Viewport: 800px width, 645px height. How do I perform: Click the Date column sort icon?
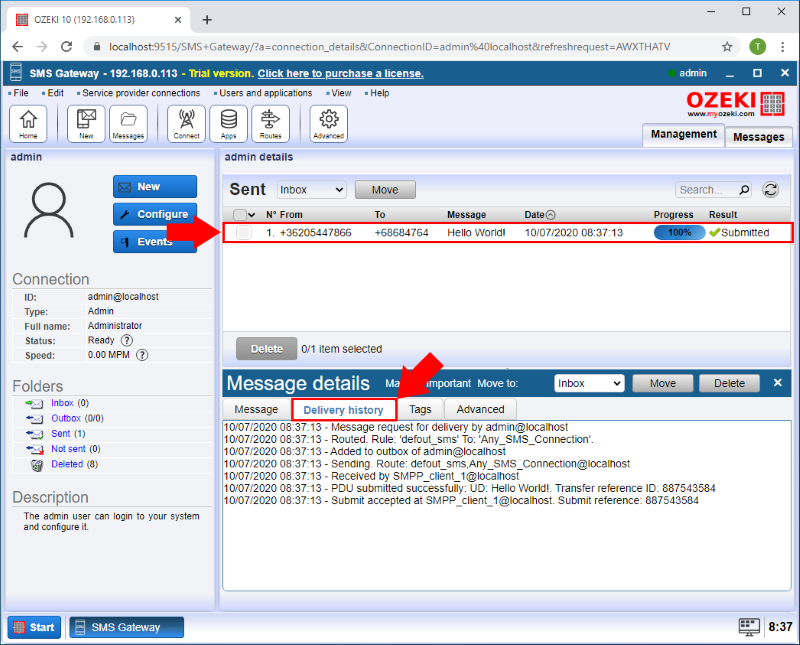click(x=551, y=215)
